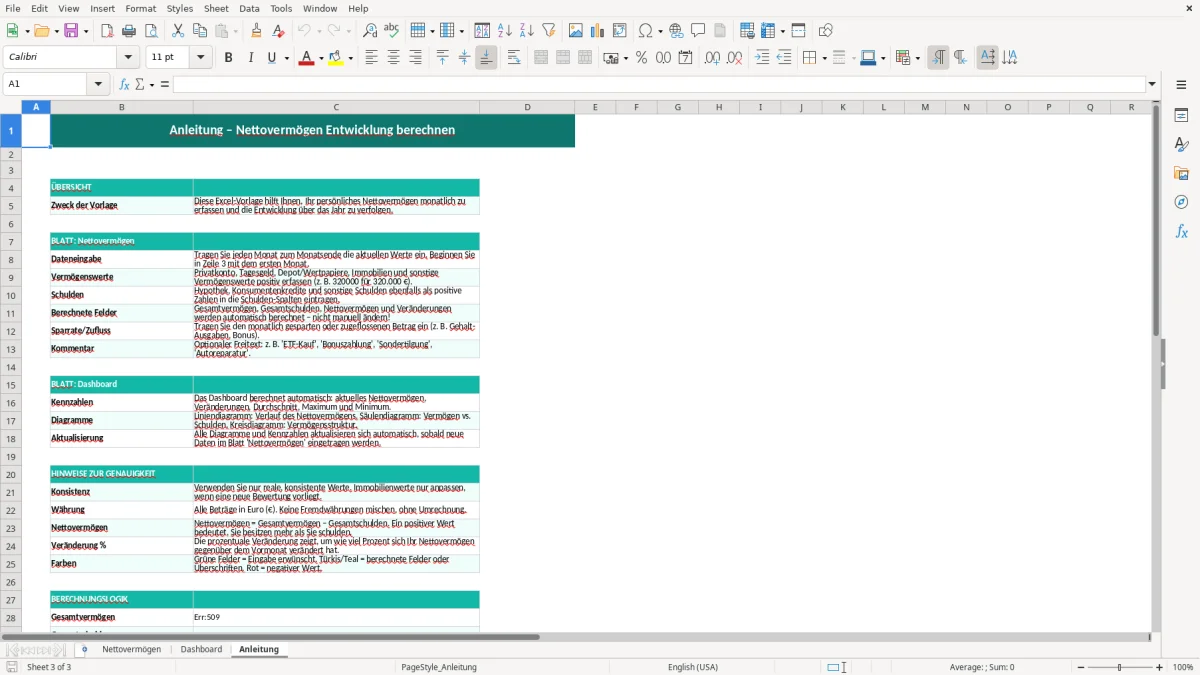The width and height of the screenshot is (1200, 675).
Task: Insert Comment speech bubble icon
Action: tap(698, 31)
